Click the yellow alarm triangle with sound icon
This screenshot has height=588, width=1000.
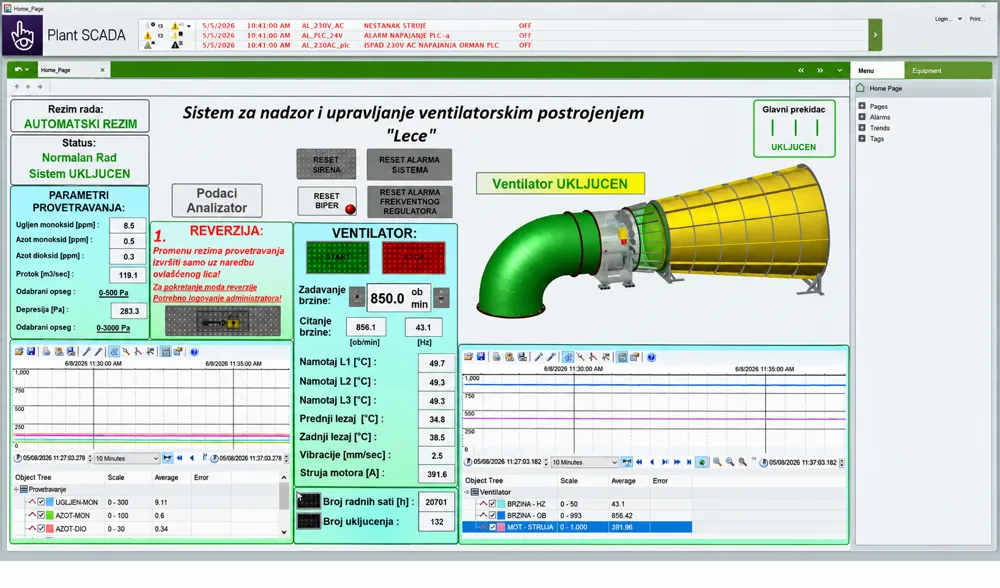[177, 26]
